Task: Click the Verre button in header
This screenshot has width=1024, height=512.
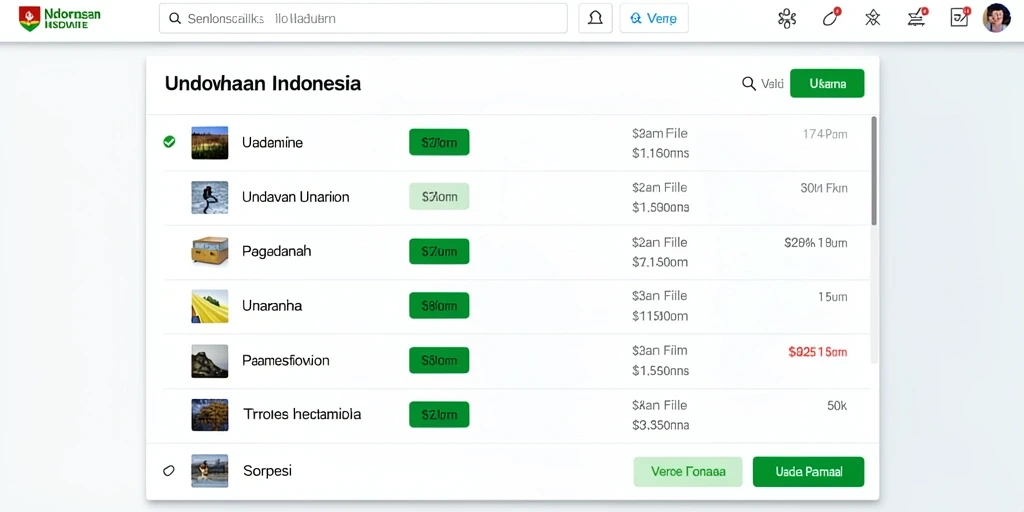Action: (x=654, y=18)
